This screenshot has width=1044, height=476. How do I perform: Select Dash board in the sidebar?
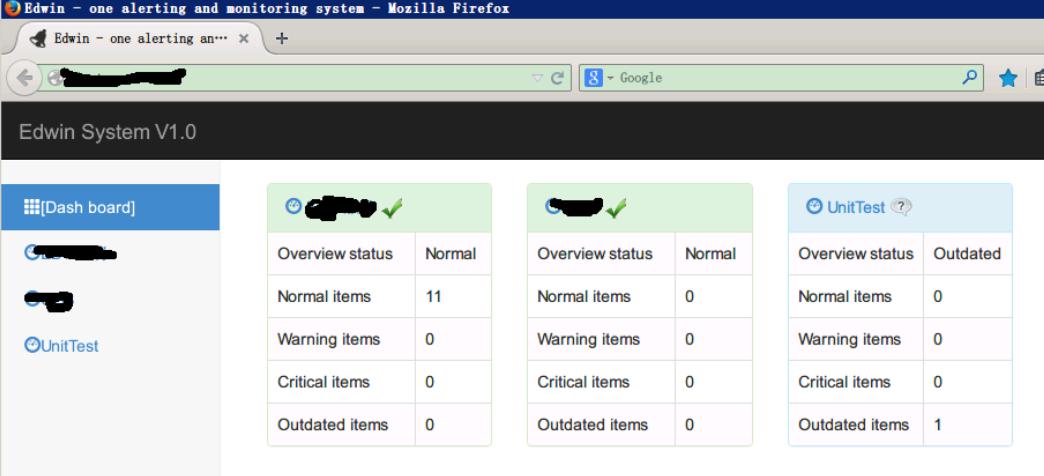pyautogui.click(x=88, y=208)
